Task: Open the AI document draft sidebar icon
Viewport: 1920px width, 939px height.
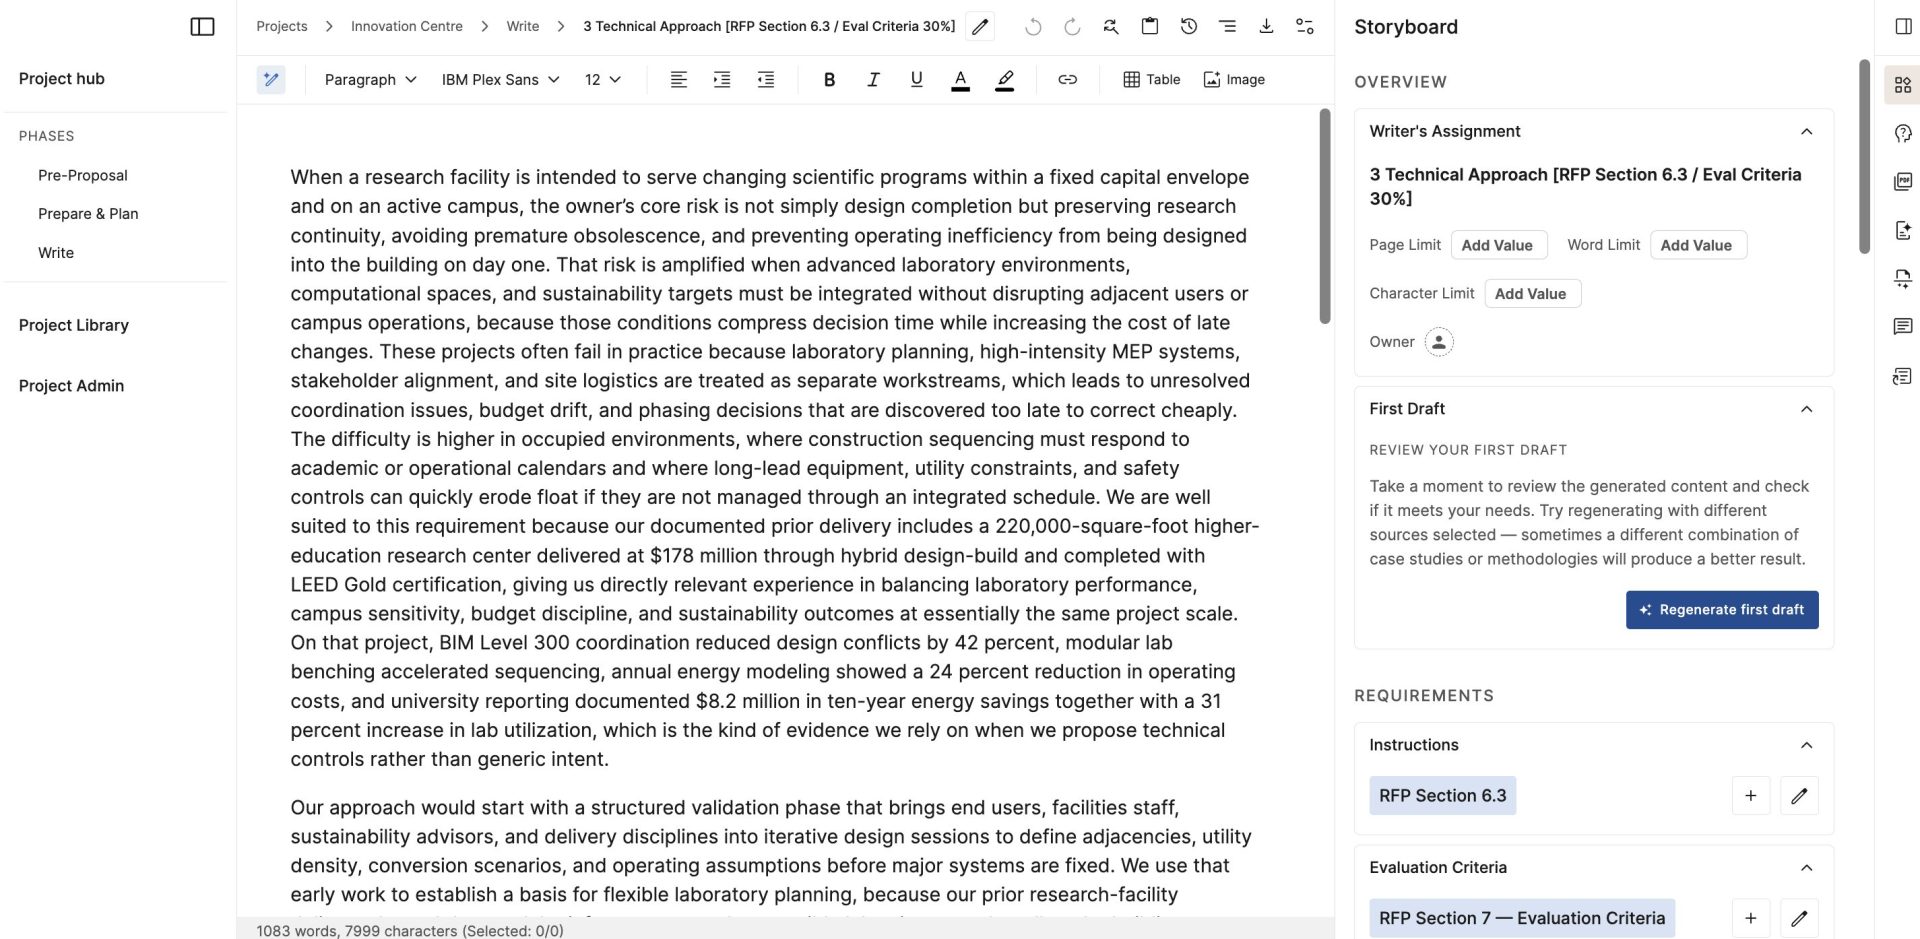Action: pos(1903,230)
